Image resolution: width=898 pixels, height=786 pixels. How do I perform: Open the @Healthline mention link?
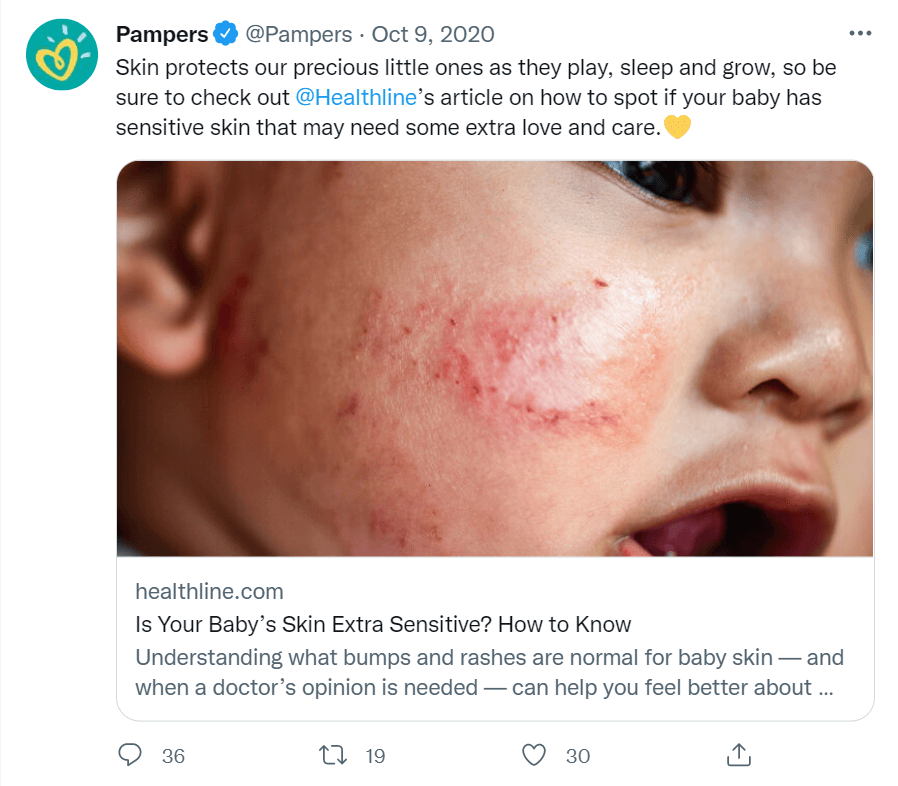click(x=355, y=98)
